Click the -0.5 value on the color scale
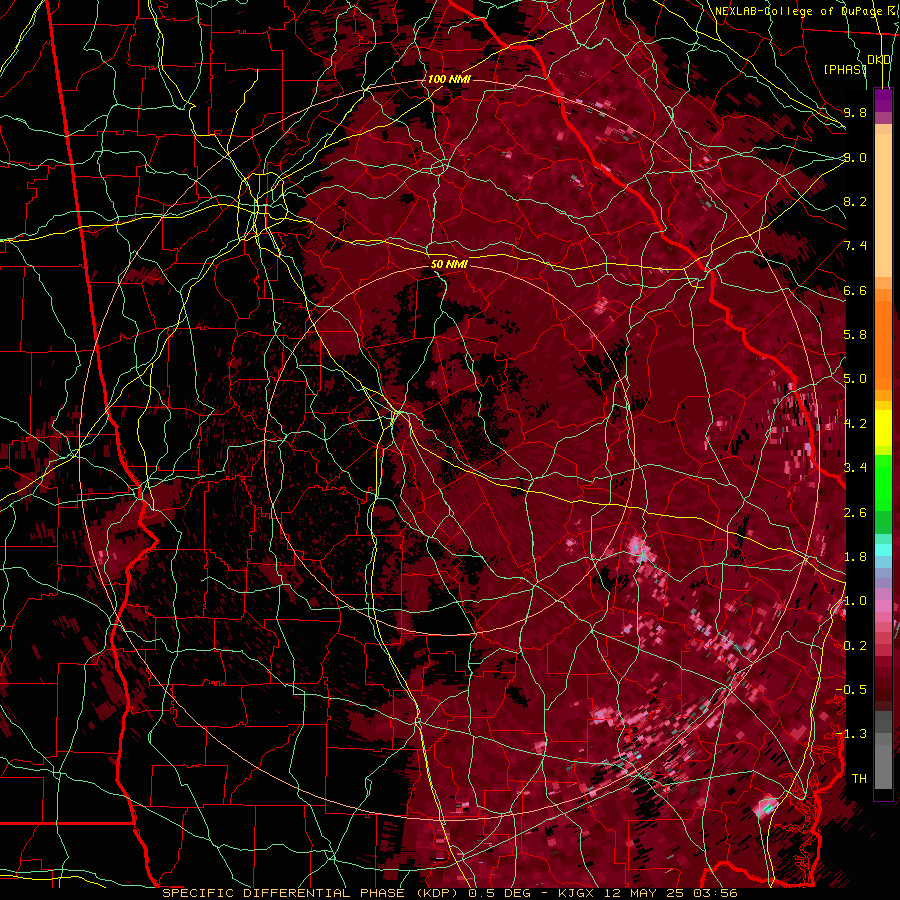 pyautogui.click(x=851, y=690)
